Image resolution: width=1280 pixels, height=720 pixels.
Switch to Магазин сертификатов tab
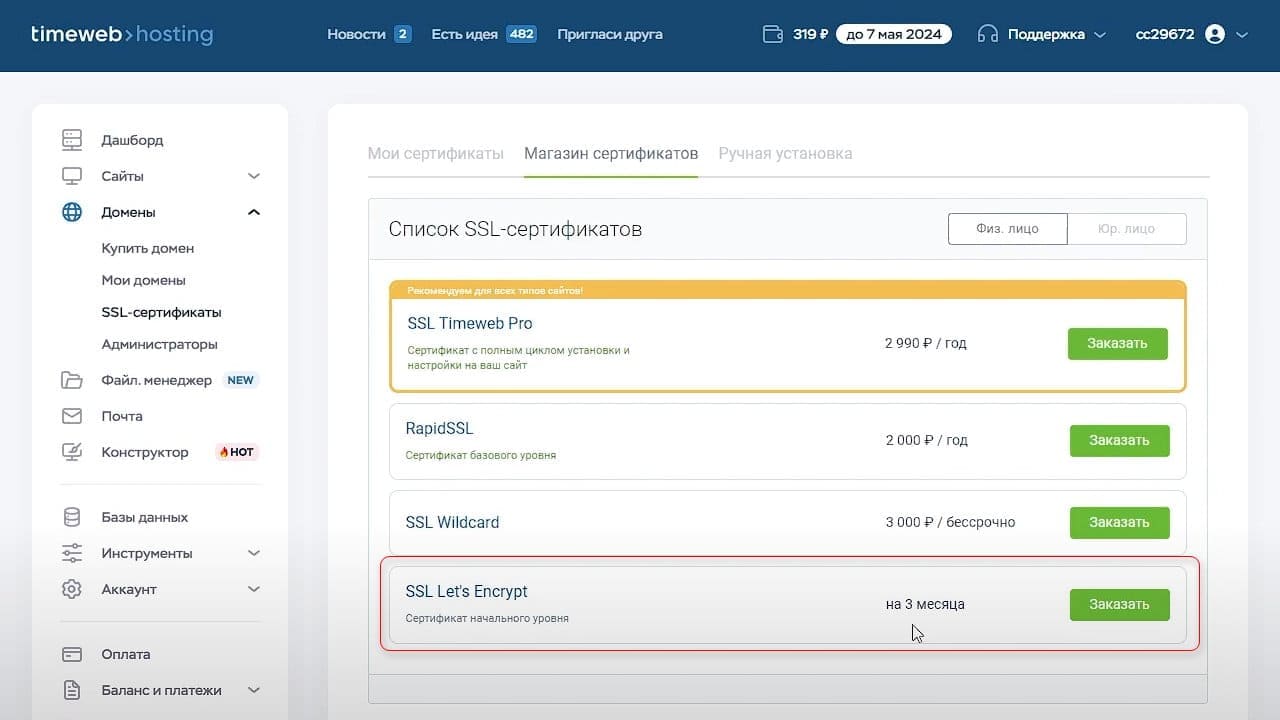[611, 154]
